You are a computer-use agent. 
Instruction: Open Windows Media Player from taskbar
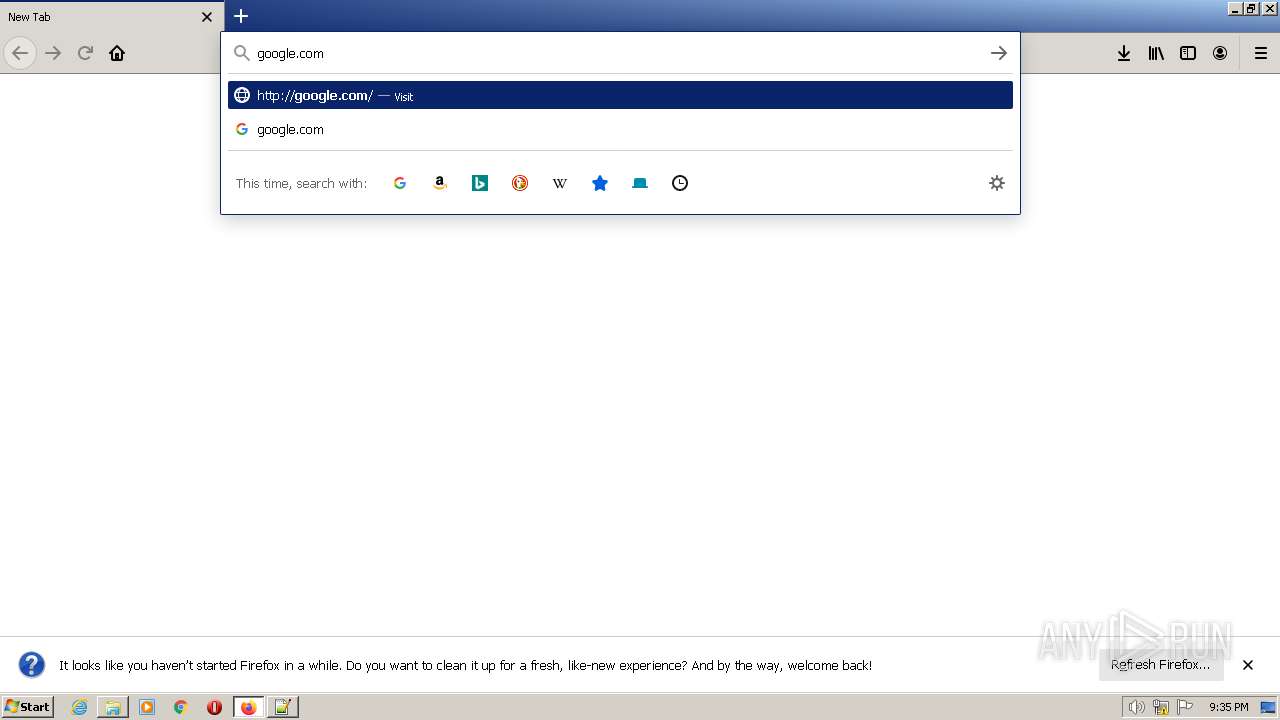(x=147, y=707)
